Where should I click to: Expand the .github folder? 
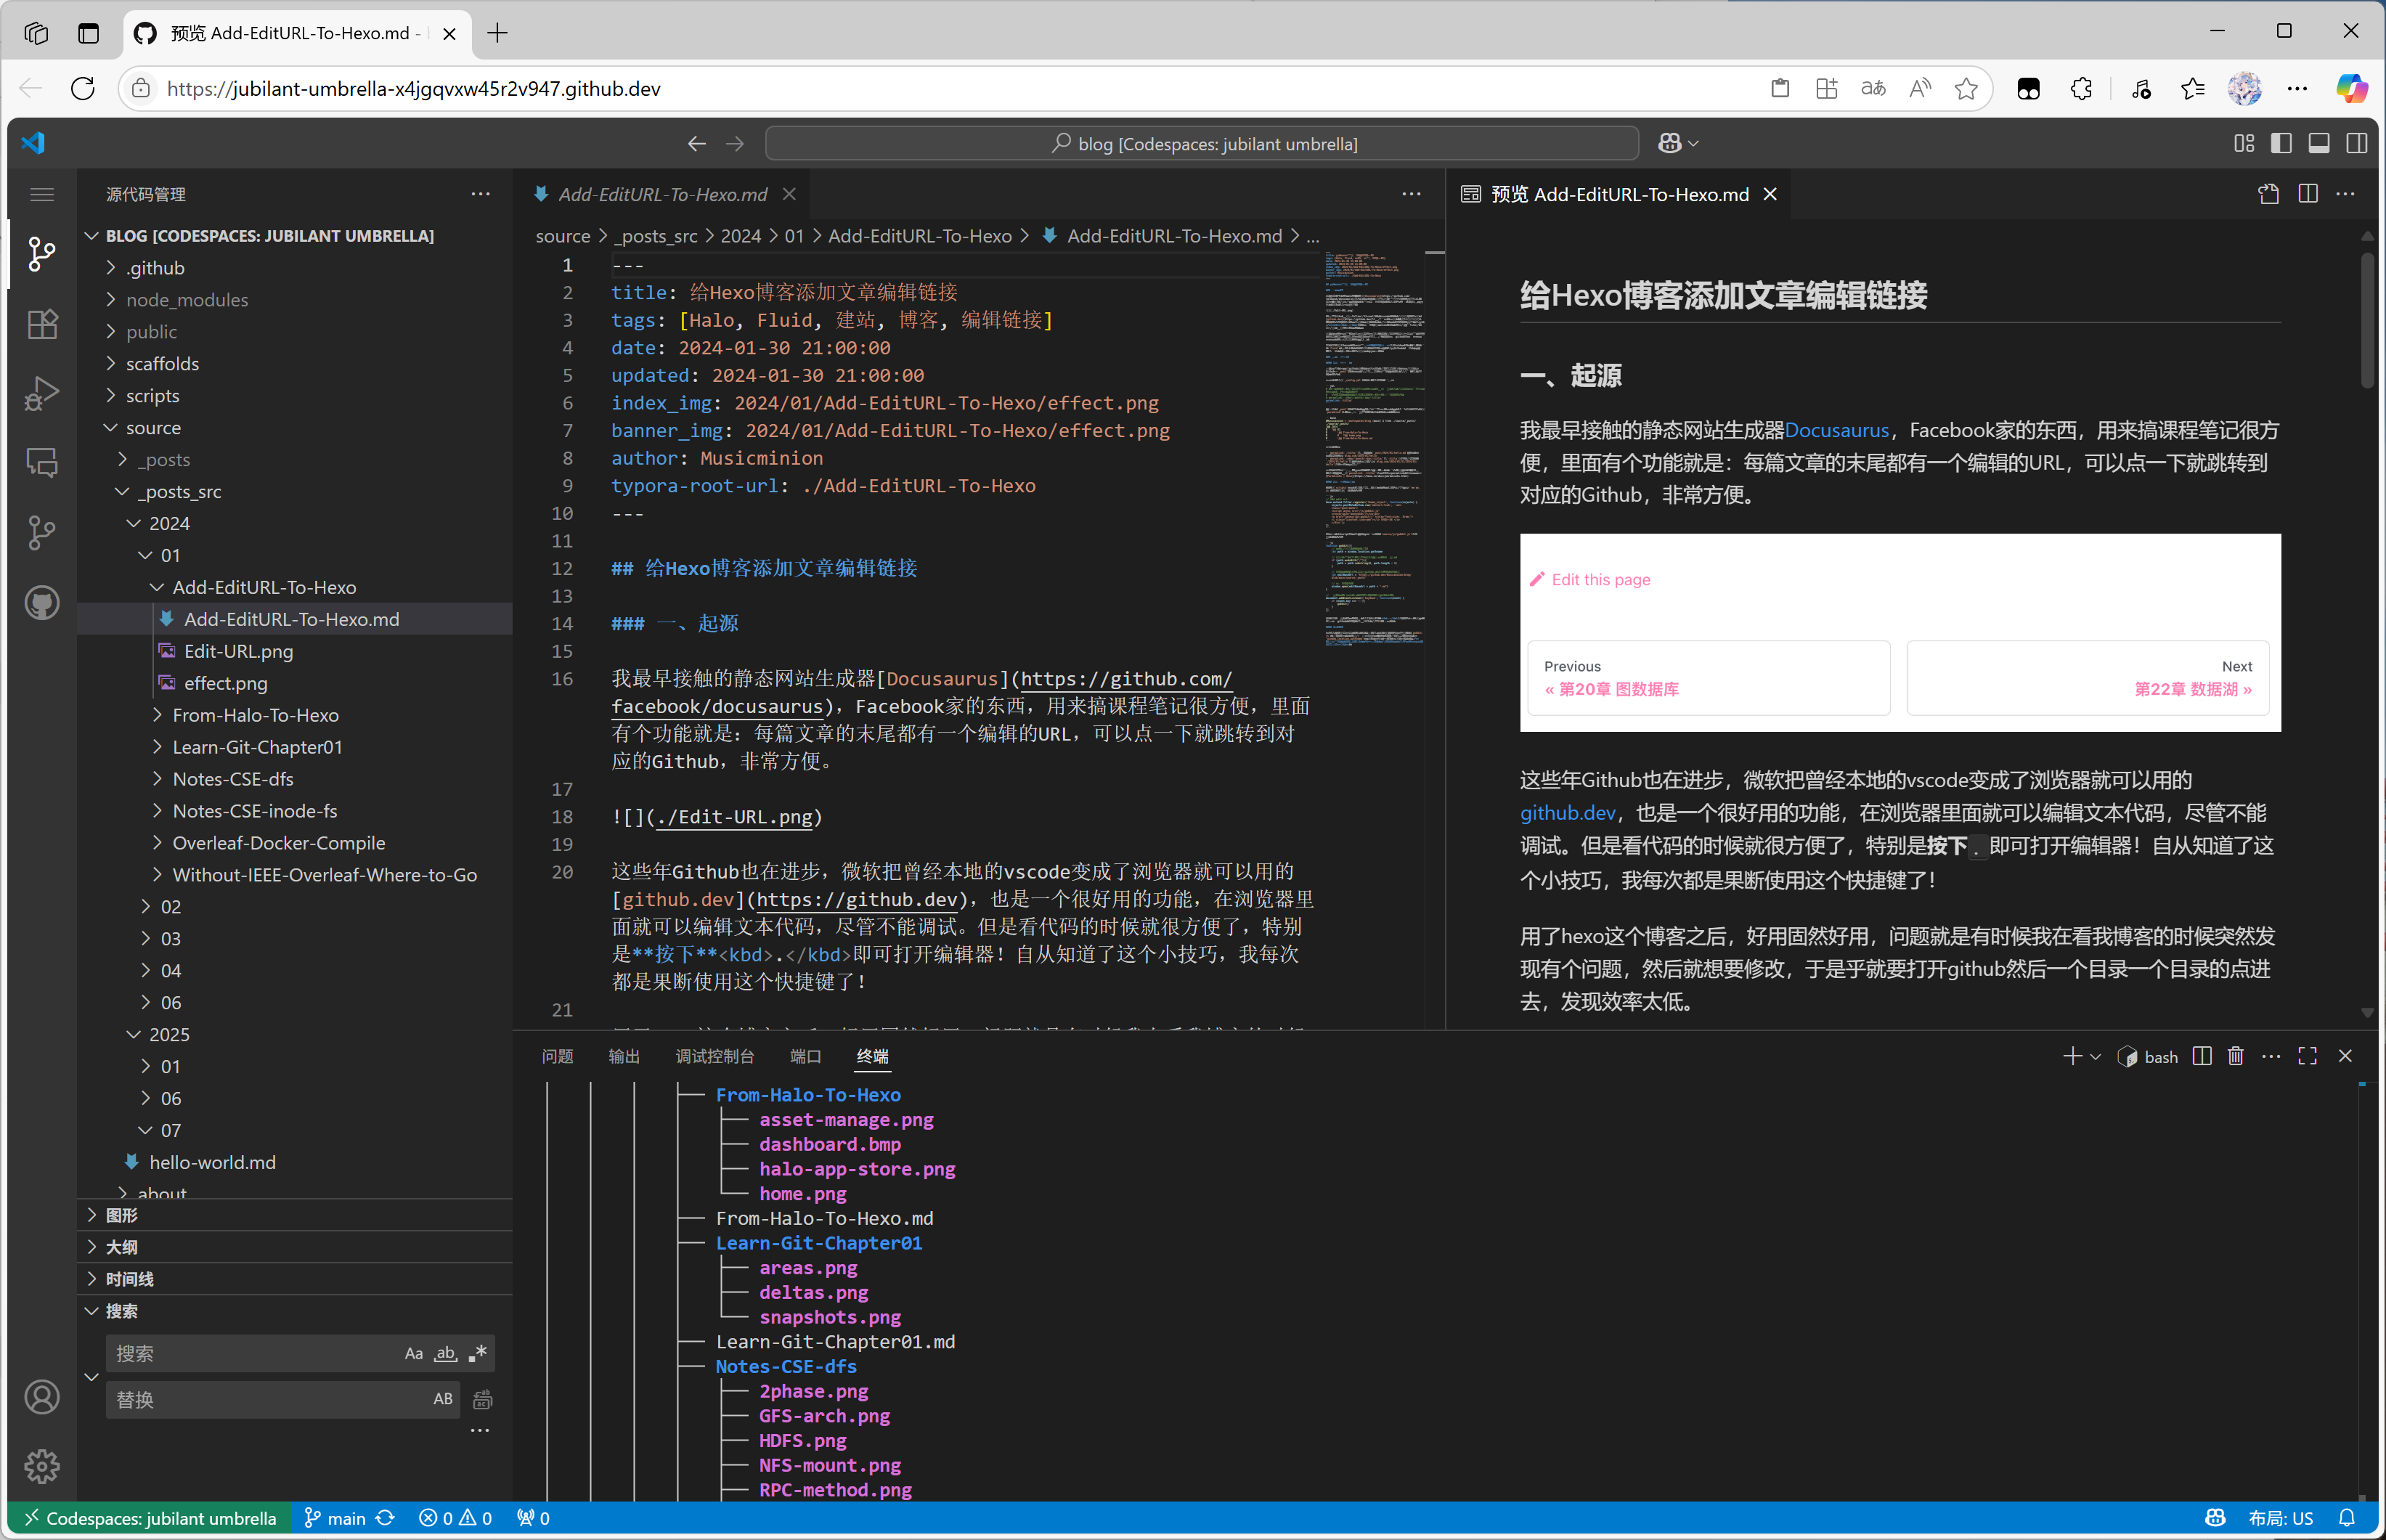click(x=295, y=267)
